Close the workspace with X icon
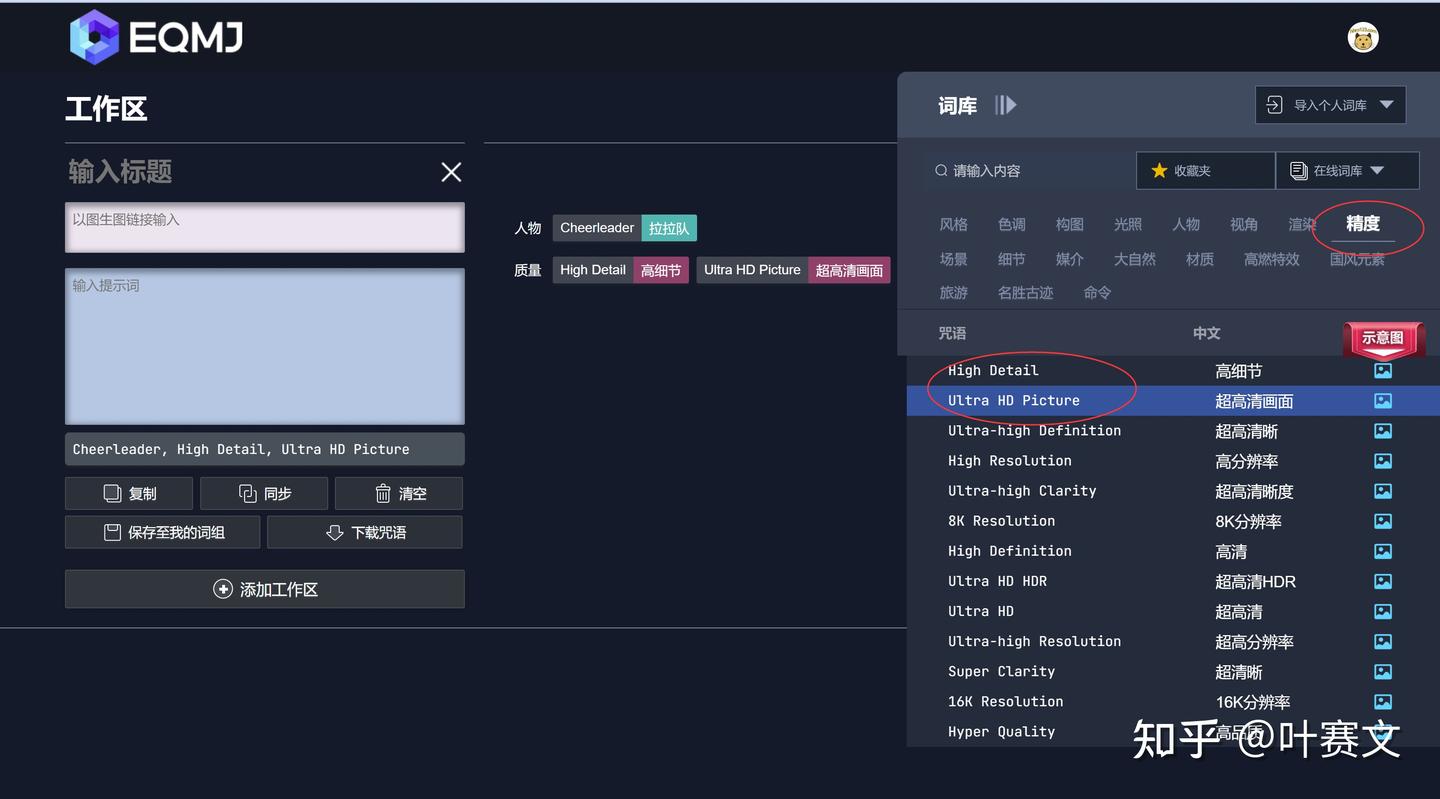The image size is (1440, 799). (451, 172)
